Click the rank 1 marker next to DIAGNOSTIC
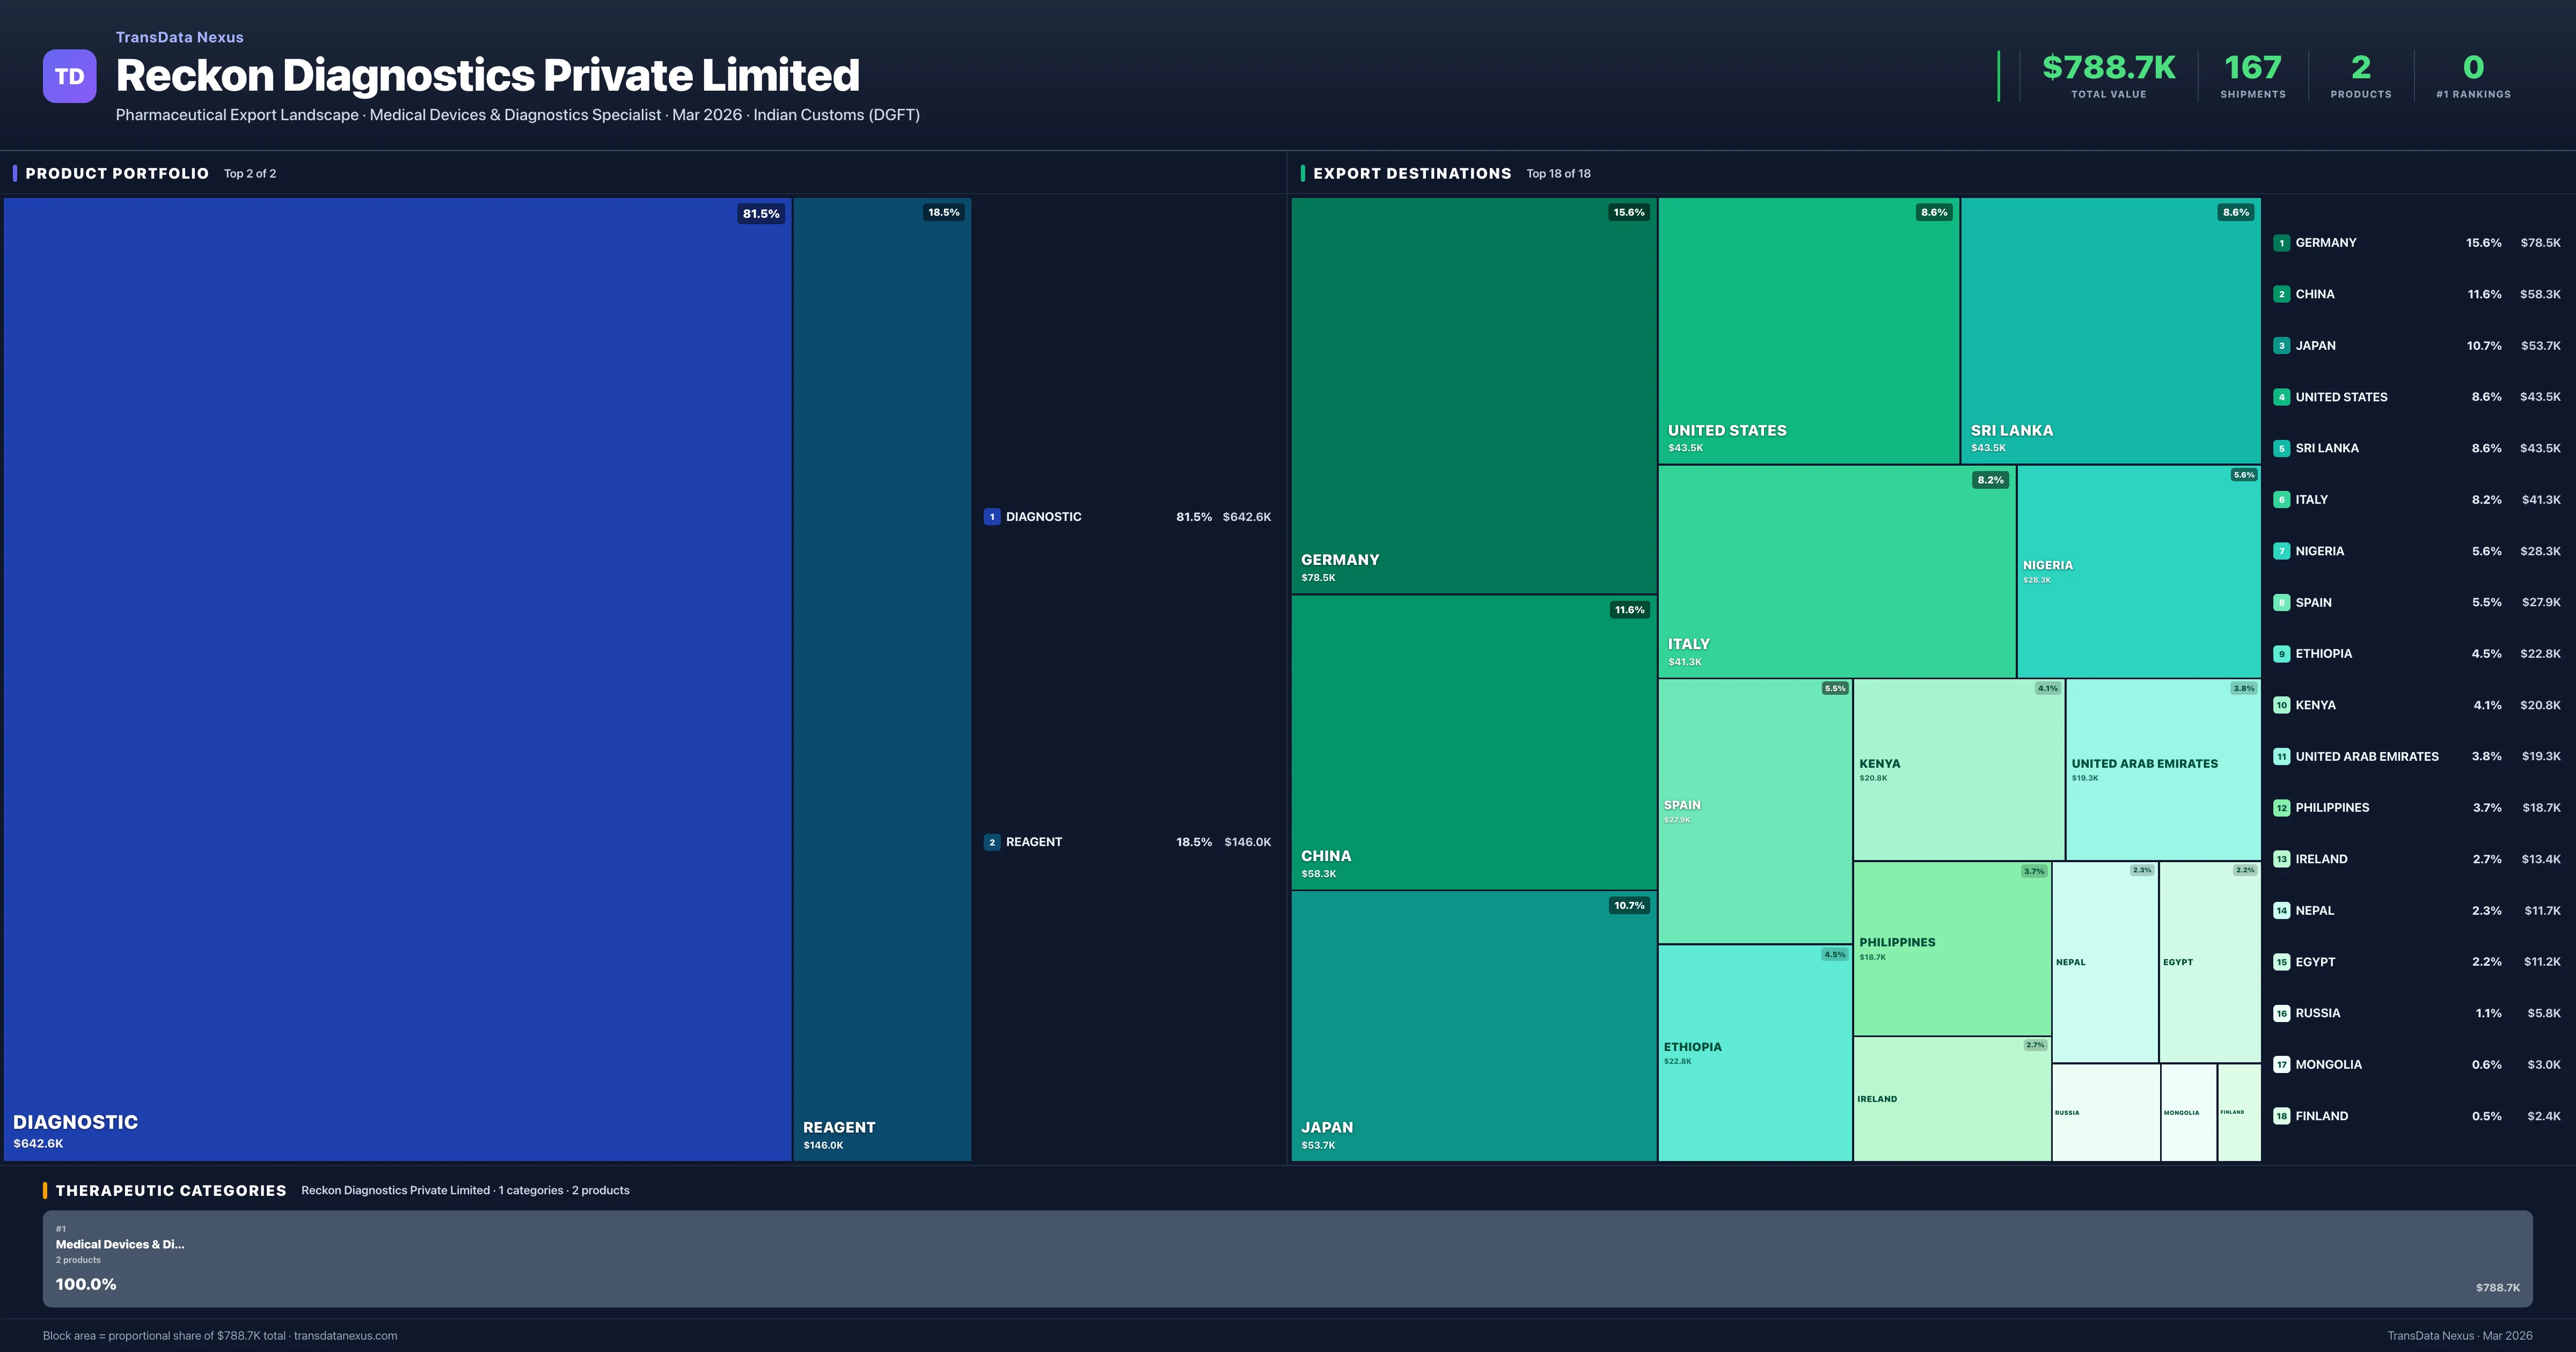 pyautogui.click(x=992, y=517)
